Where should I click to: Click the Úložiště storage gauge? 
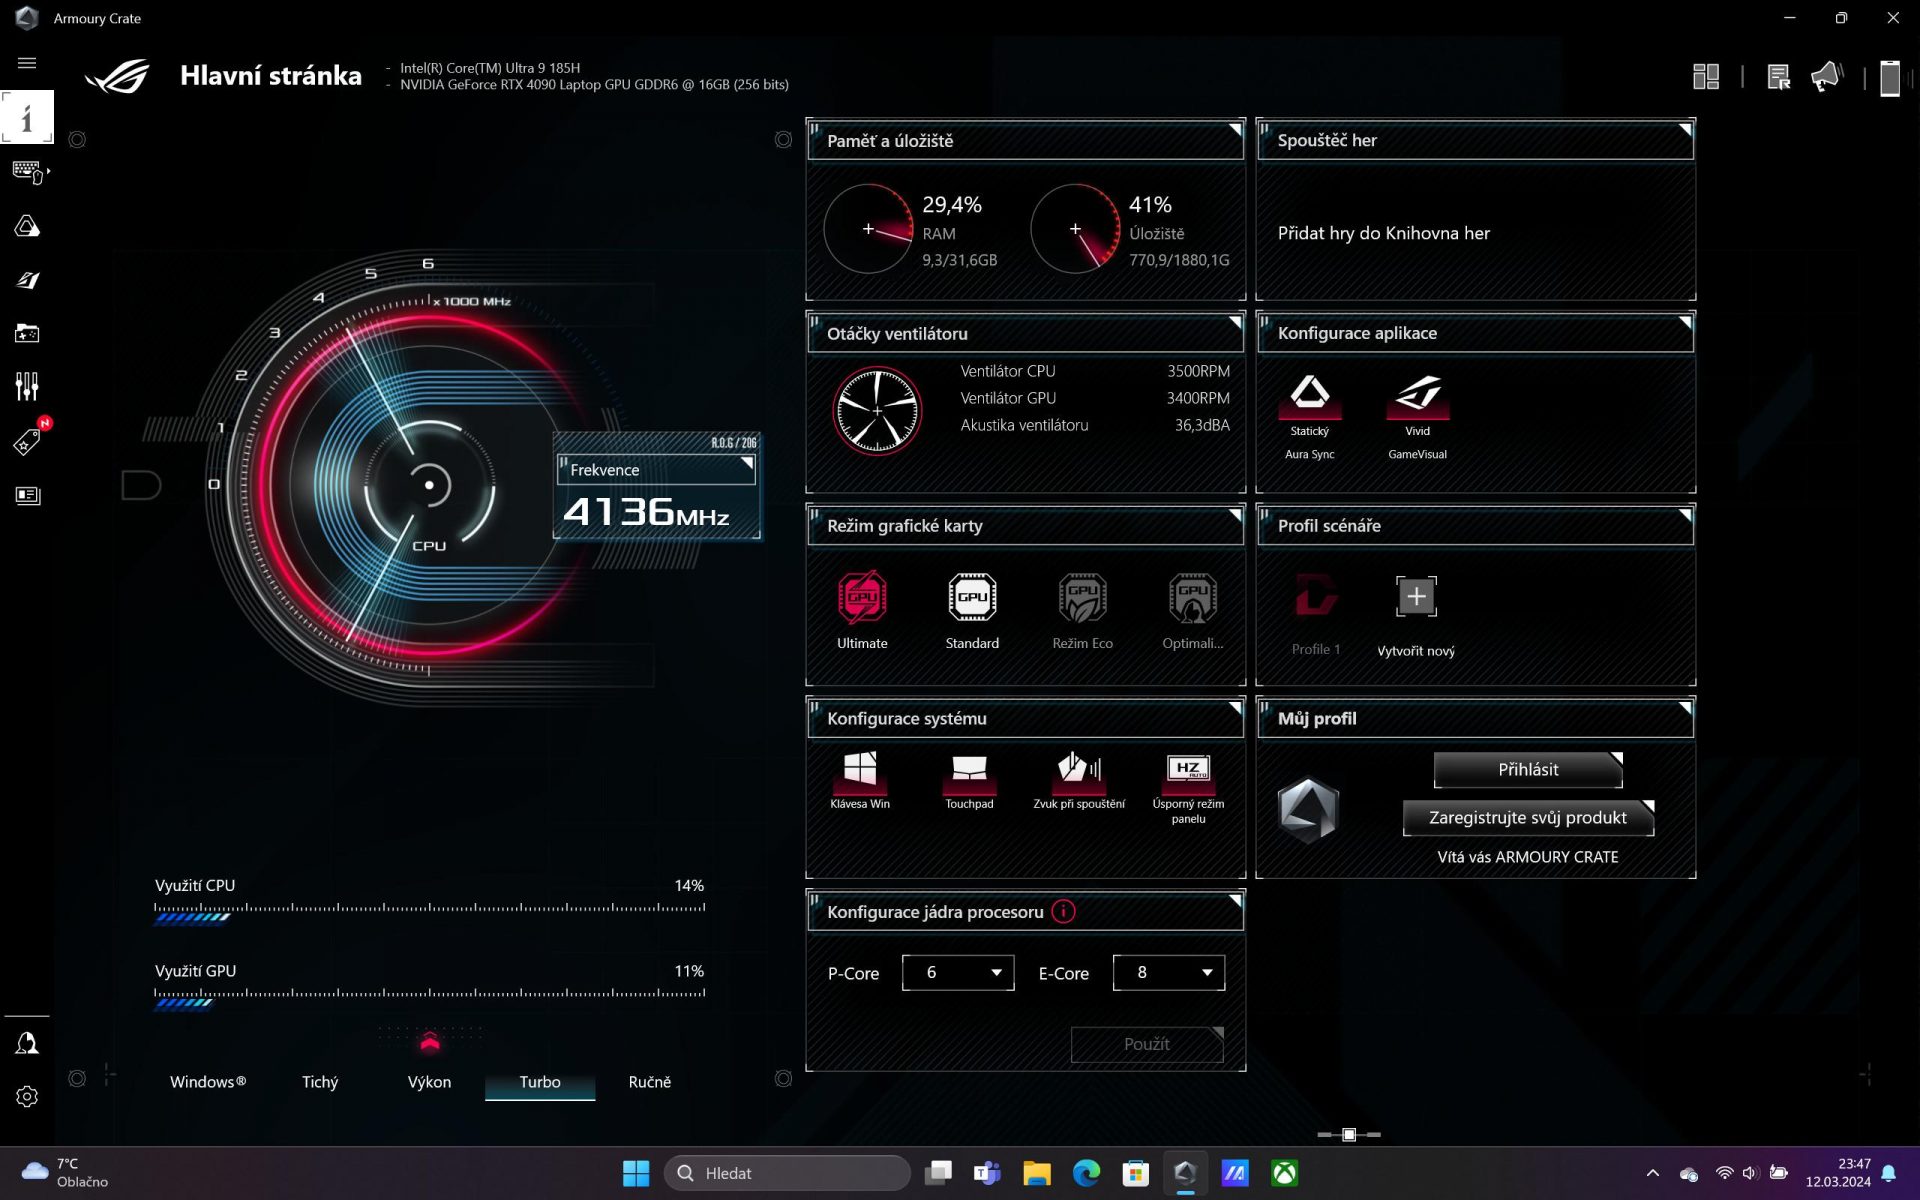click(x=1075, y=229)
